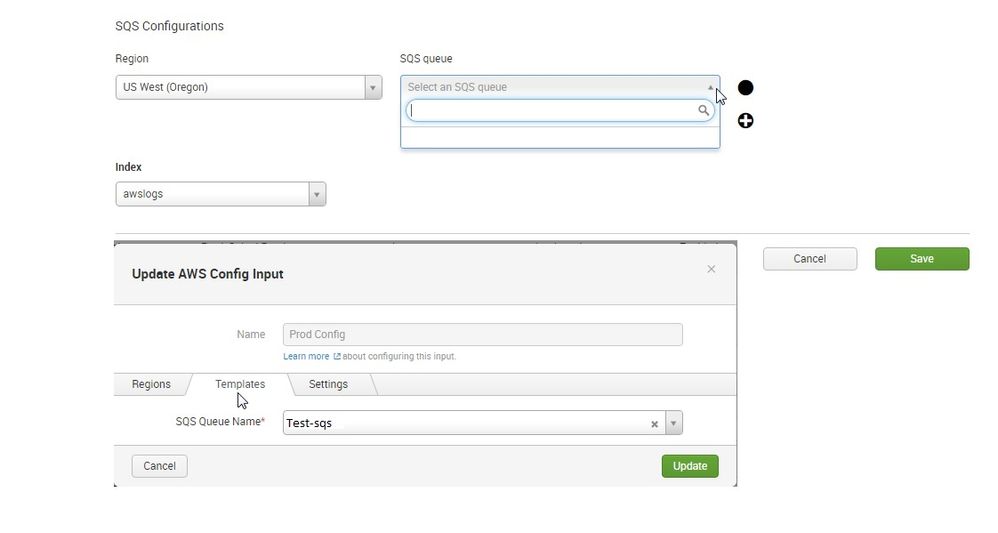Click the magnifier icon in SQS search box
This screenshot has height=533, width=998.
(x=704, y=111)
